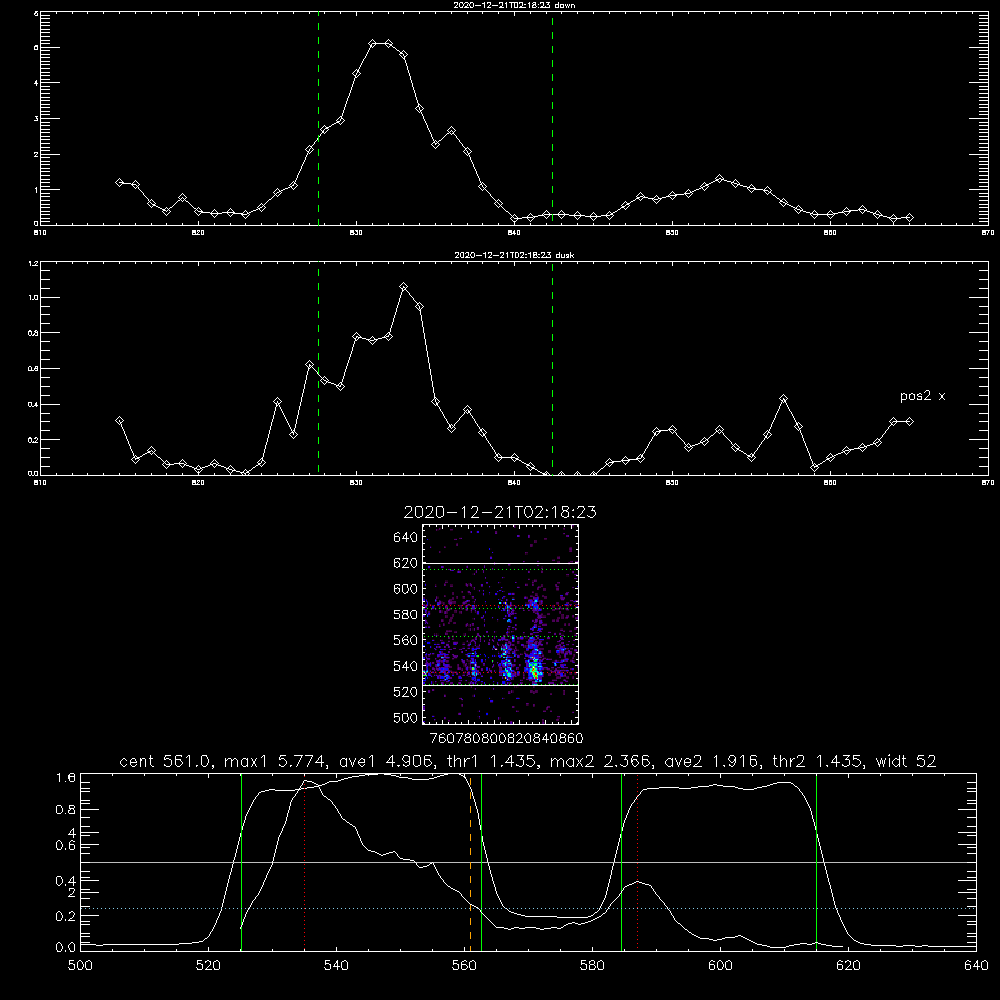Click the y-axis label '500' beside the spectrogram
The width and height of the screenshot is (1000, 1000).
pyautogui.click(x=406, y=718)
